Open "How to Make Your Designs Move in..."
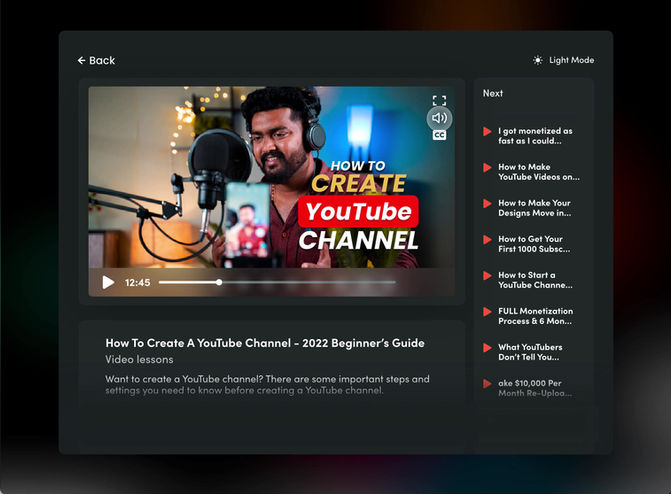Screen dimensions: 671x494 pyautogui.click(x=534, y=208)
